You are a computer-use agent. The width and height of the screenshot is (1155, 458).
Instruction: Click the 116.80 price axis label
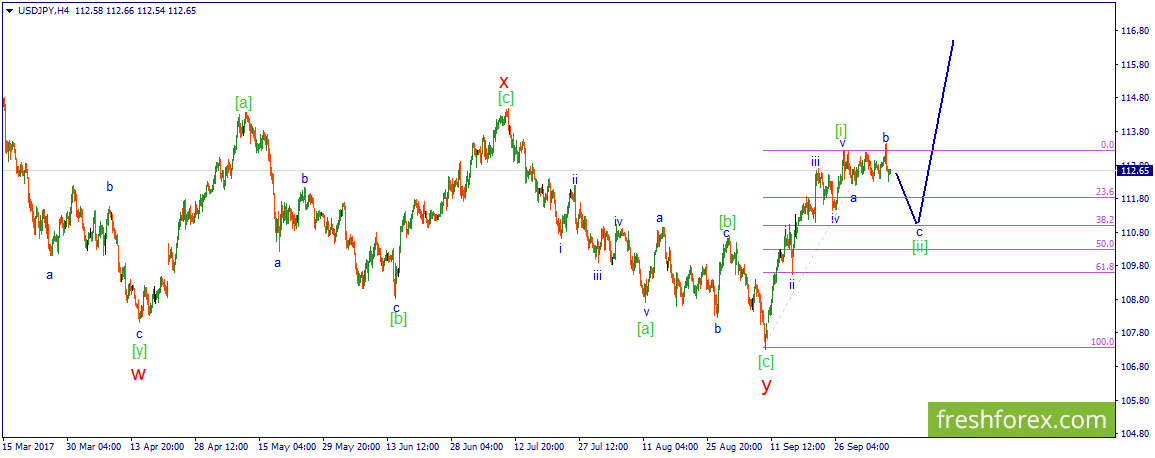coord(1134,32)
